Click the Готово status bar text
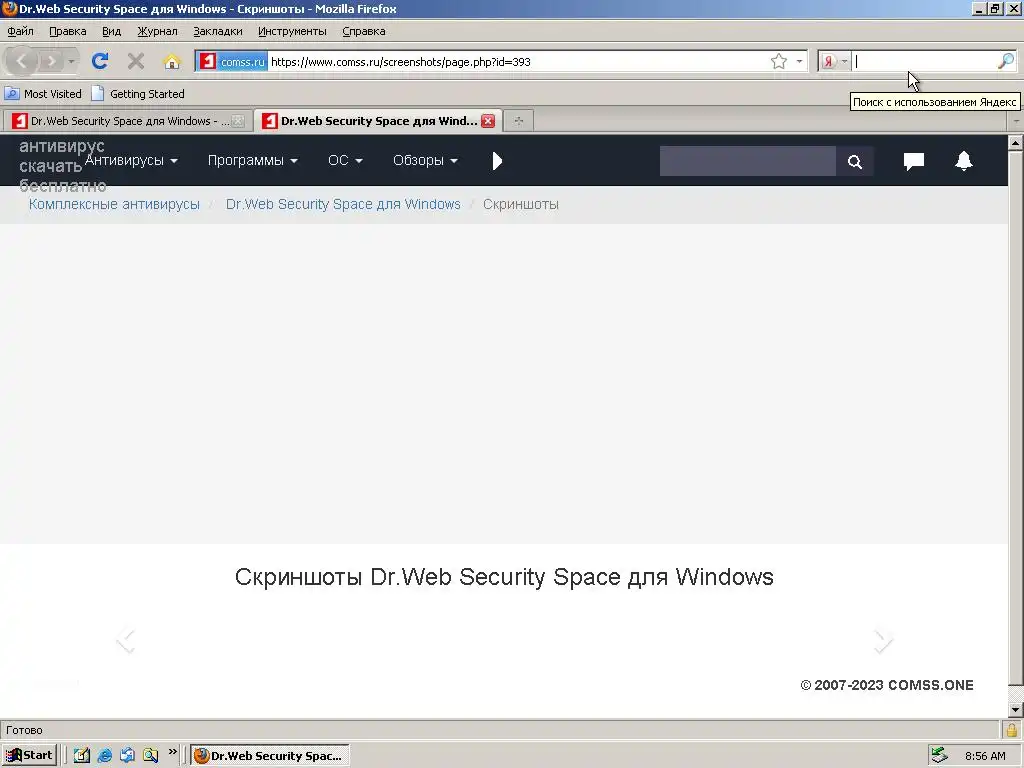 pyautogui.click(x=24, y=730)
